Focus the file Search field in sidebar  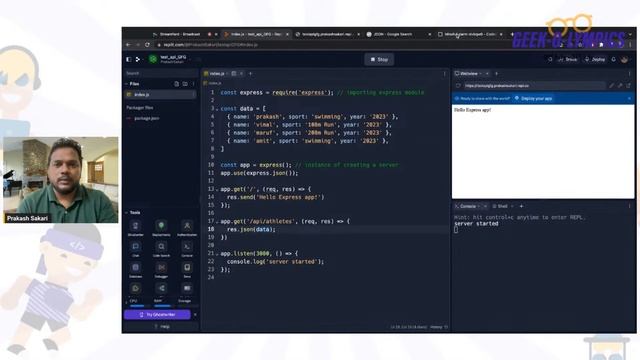click(x=160, y=73)
